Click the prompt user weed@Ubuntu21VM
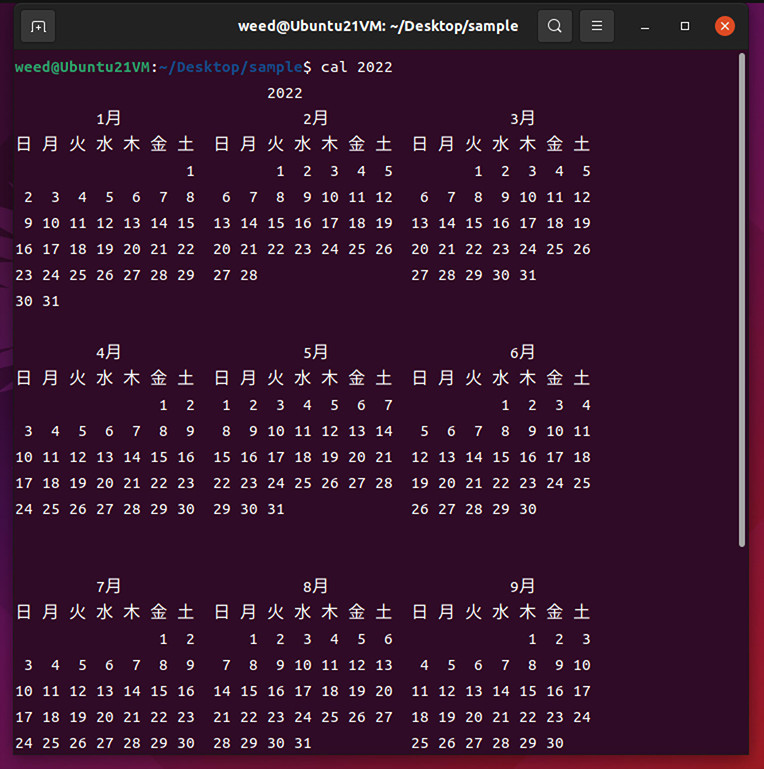Viewport: 764px width, 769px height. click(x=82, y=67)
